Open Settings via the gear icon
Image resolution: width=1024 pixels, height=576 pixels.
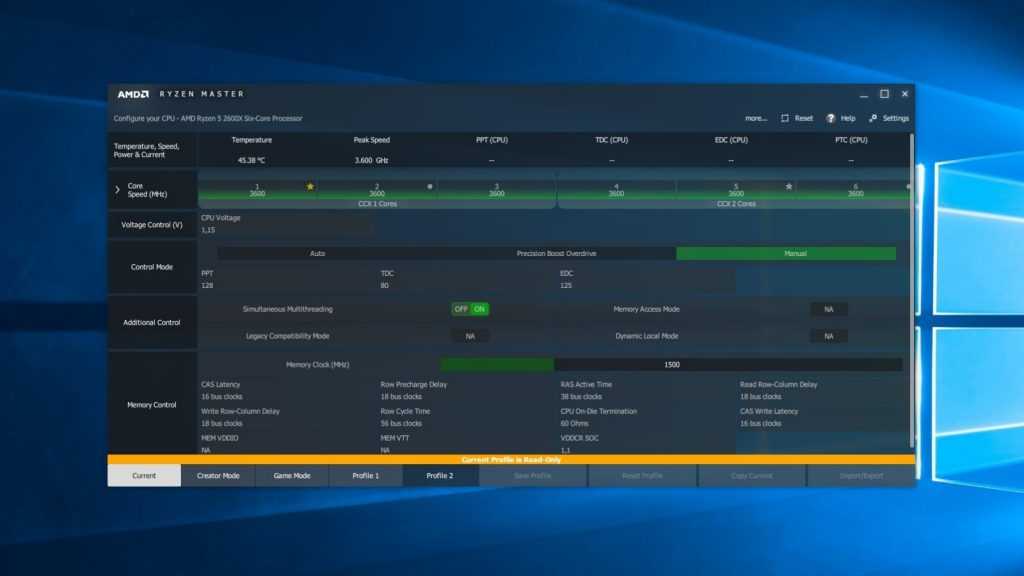(x=873, y=118)
